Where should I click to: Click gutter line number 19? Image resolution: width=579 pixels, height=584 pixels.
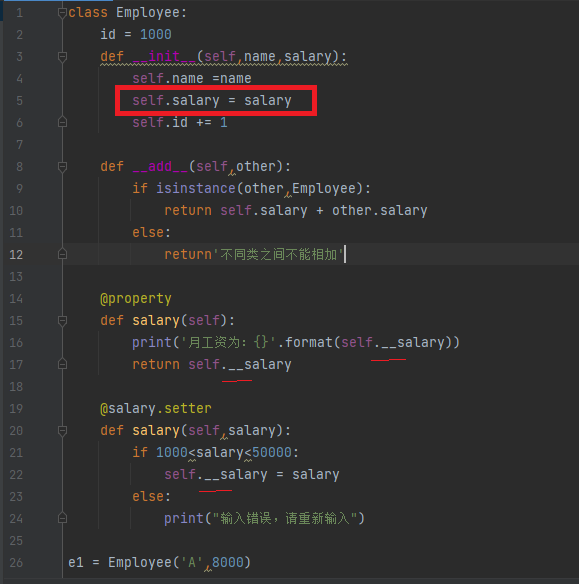(x=16, y=409)
